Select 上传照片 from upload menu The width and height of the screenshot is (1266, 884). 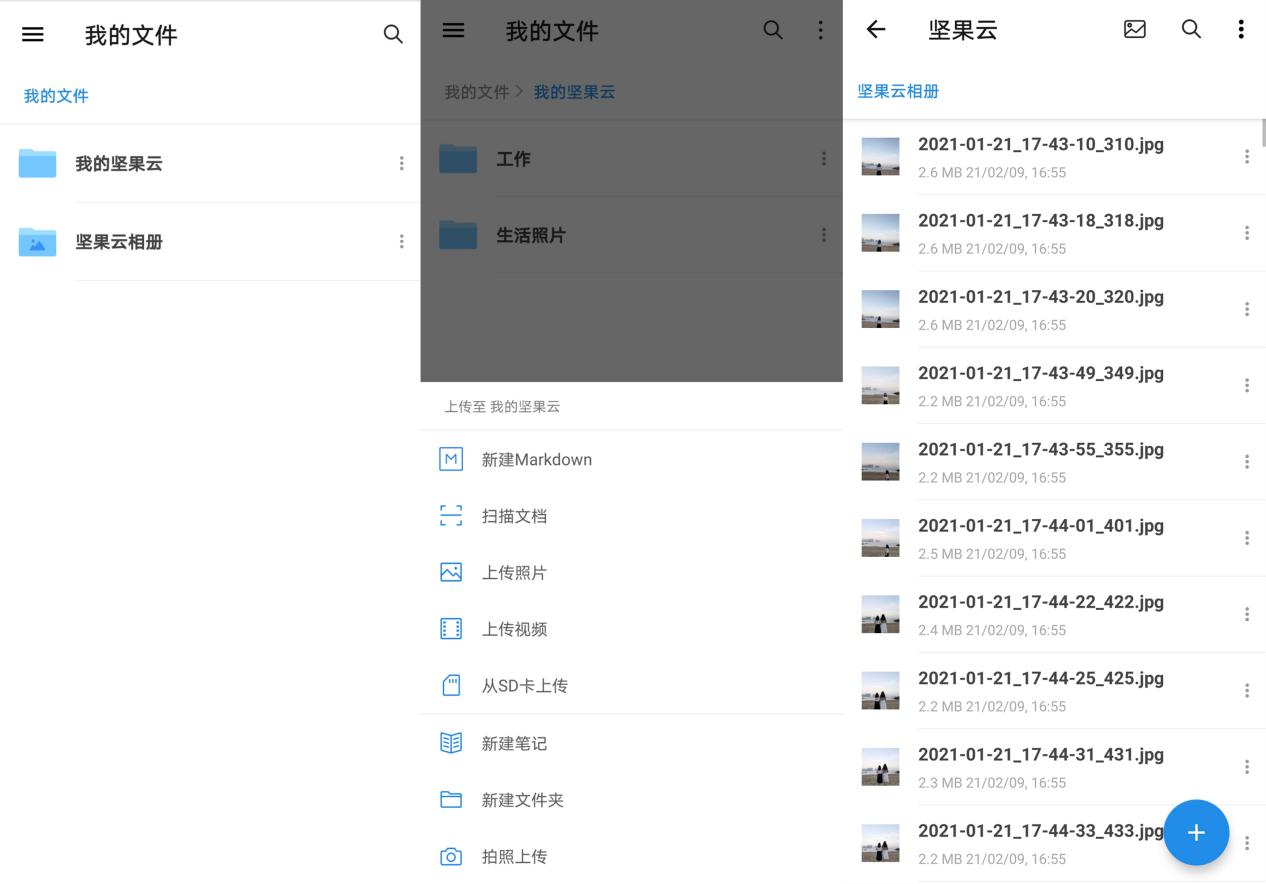pyautogui.click(x=632, y=572)
